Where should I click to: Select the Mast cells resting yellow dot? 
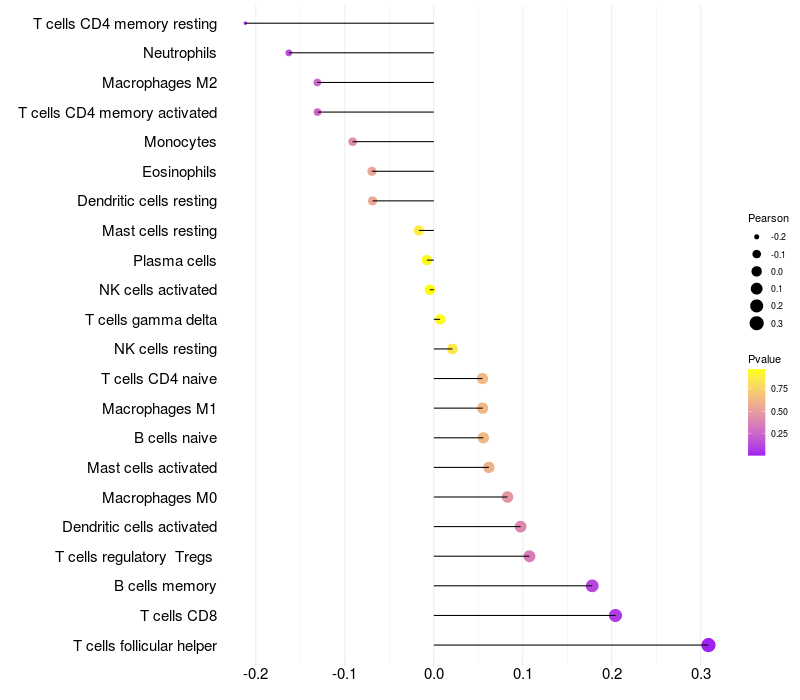419,231
